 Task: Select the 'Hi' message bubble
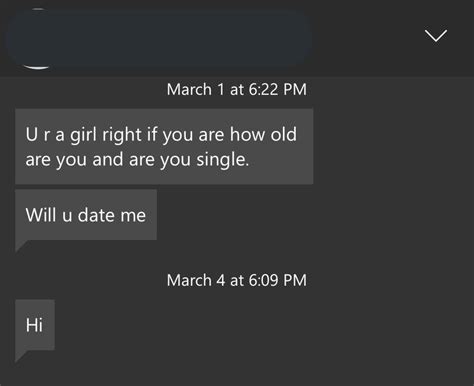click(x=35, y=325)
